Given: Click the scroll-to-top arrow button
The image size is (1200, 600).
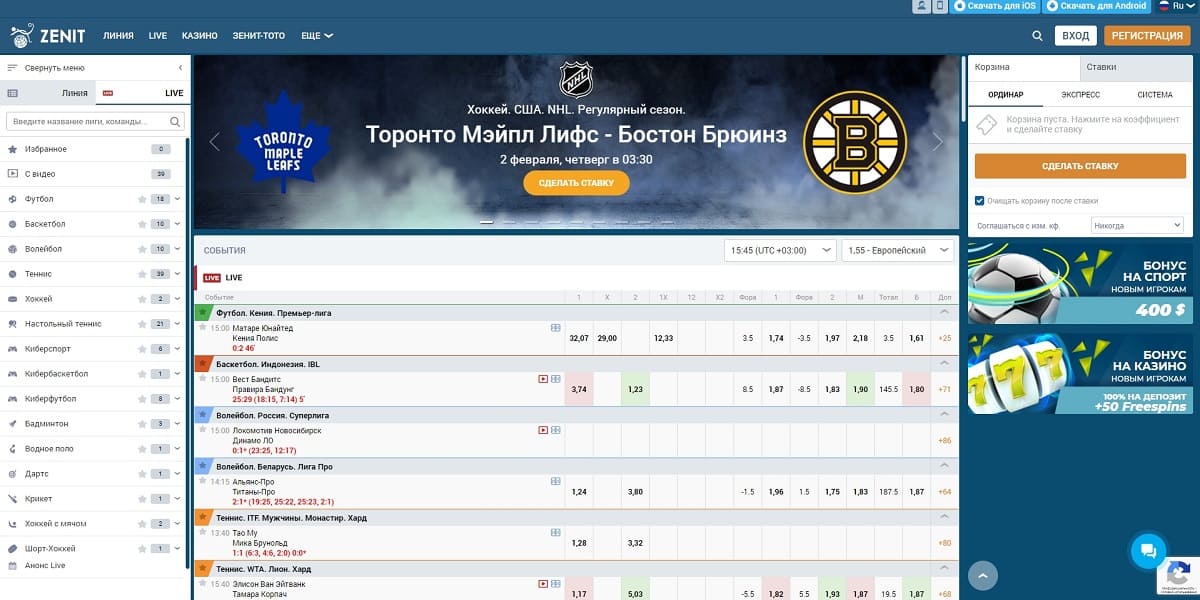Looking at the screenshot, I should tap(983, 575).
